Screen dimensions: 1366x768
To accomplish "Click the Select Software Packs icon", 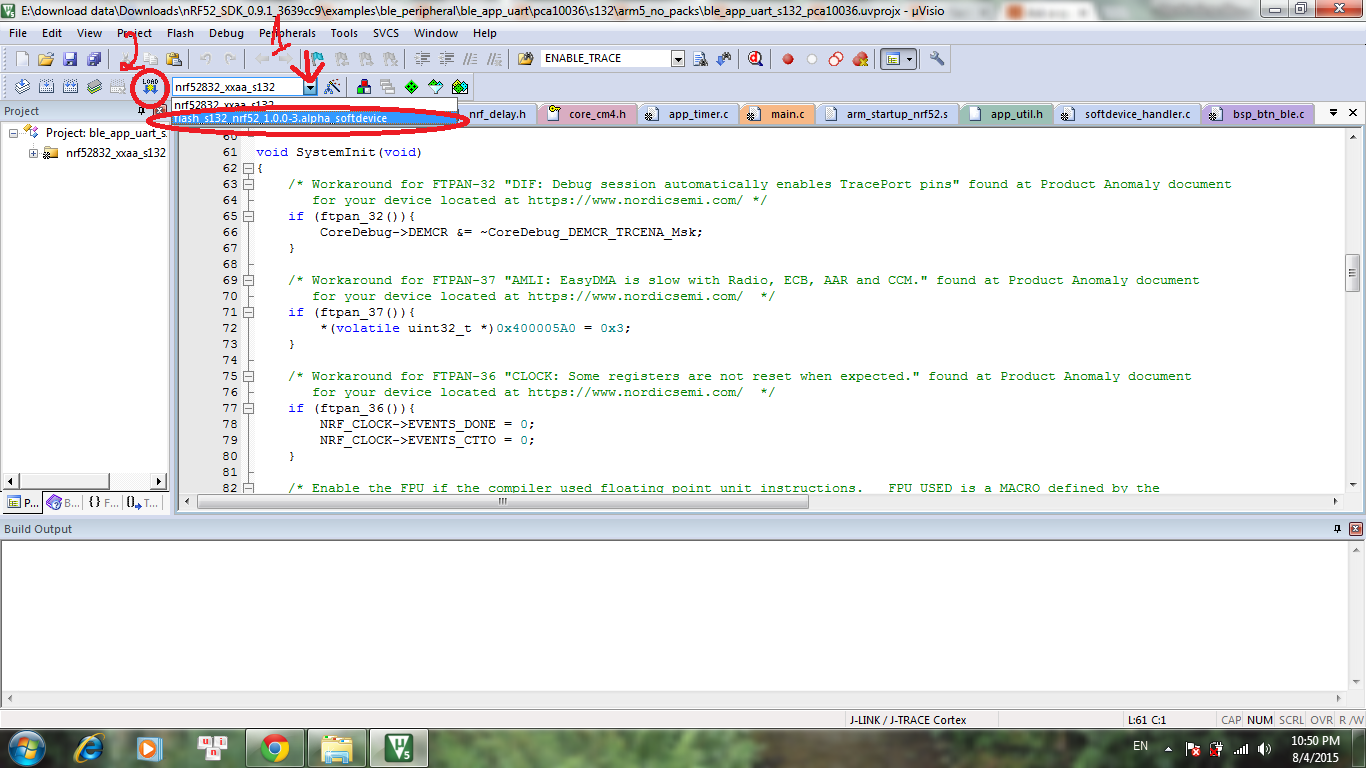I will tap(435, 87).
